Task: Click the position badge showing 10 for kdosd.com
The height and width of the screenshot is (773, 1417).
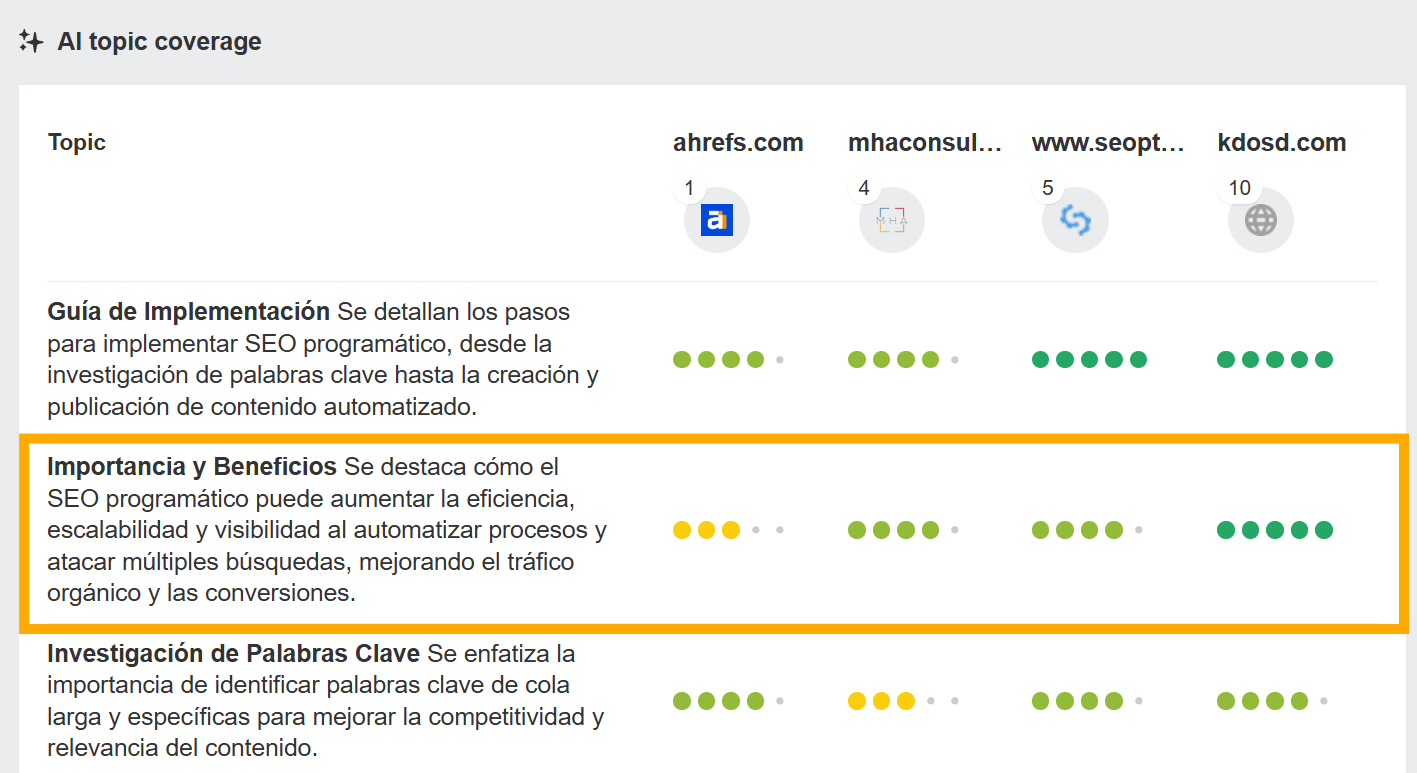Action: [1239, 187]
